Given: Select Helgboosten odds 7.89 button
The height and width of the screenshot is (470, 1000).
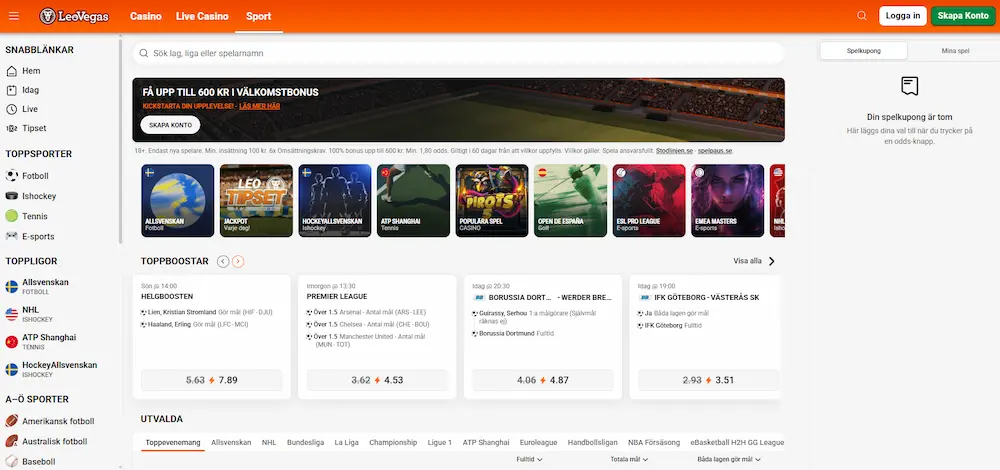Looking at the screenshot, I should (x=211, y=380).
